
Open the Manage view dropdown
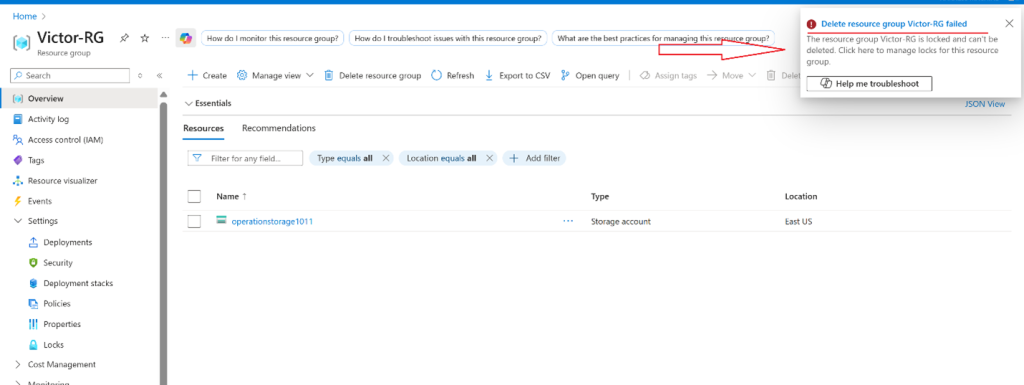[275, 76]
